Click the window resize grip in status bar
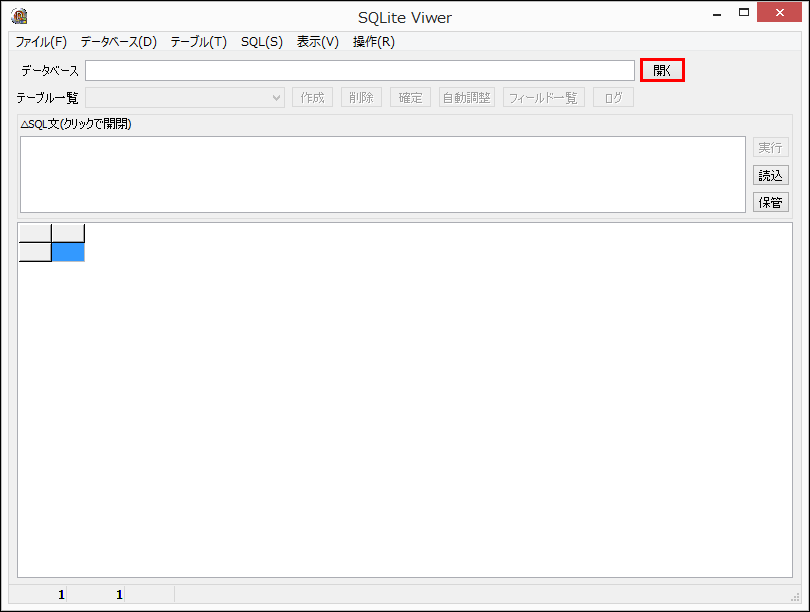Viewport: 810px width, 612px height. pyautogui.click(x=796, y=597)
